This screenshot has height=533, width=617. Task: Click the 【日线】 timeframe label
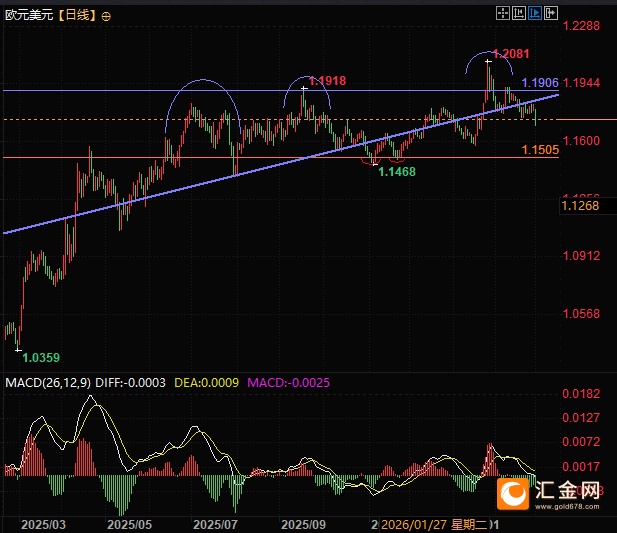coord(77,15)
